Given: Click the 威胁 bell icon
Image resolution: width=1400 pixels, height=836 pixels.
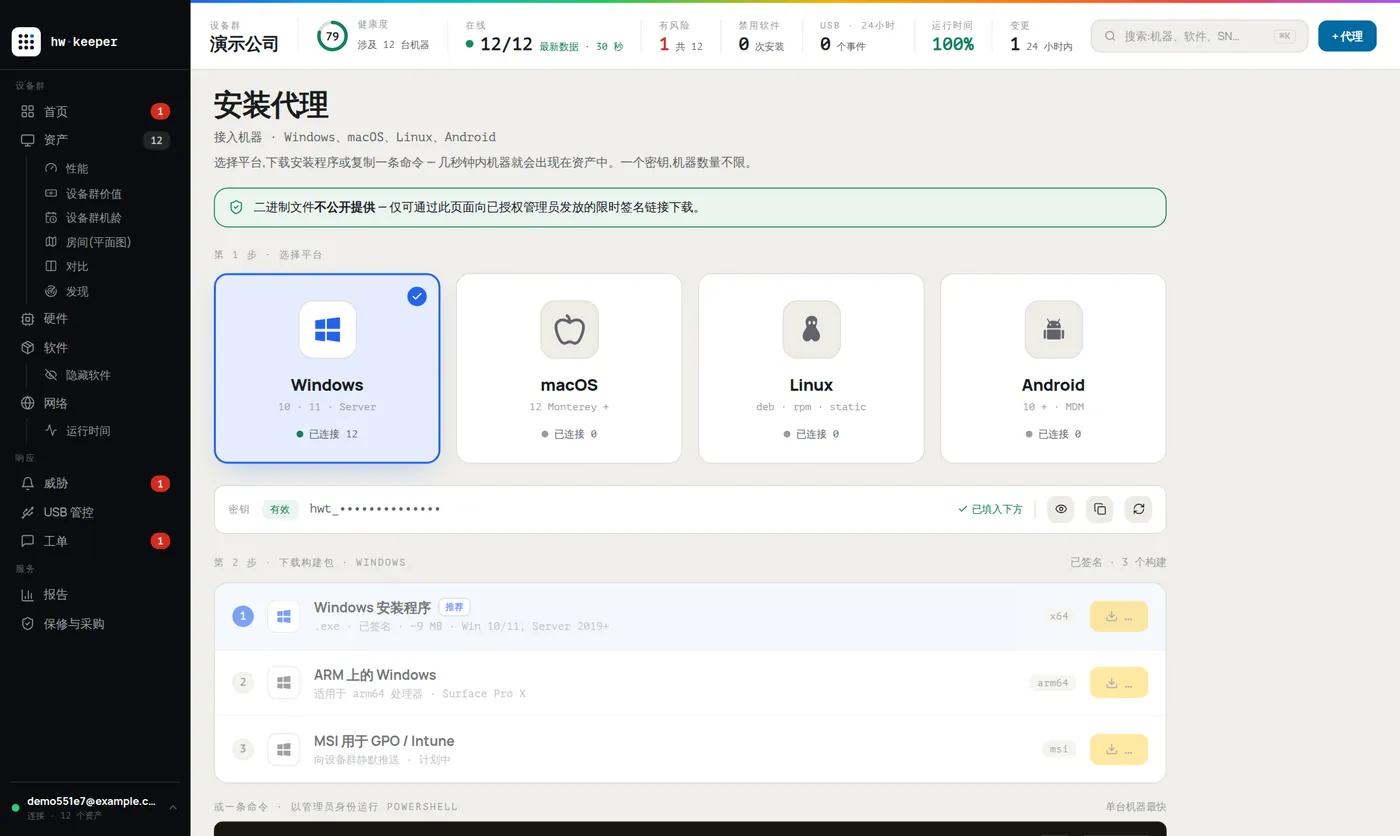Looking at the screenshot, I should coord(28,483).
